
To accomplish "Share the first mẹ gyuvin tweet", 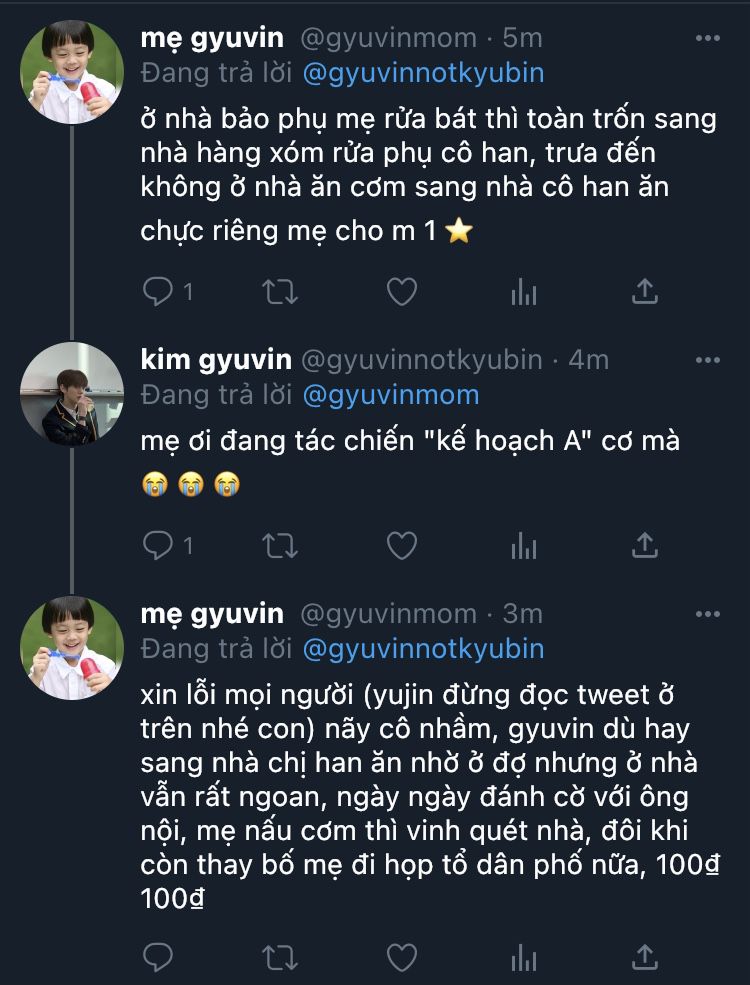I will click(645, 291).
